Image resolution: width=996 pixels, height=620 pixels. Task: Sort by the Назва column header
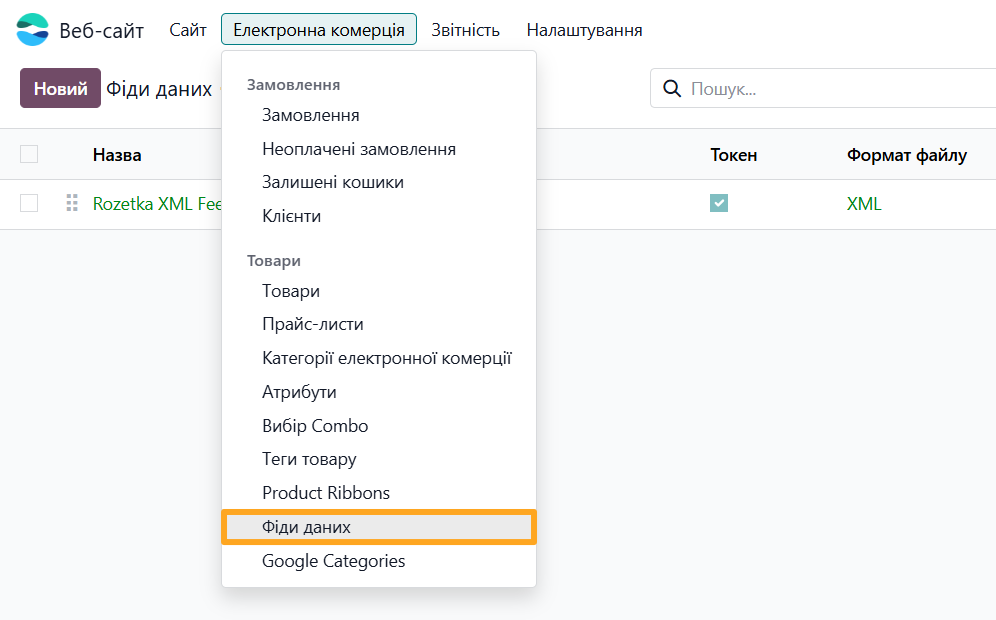(x=117, y=155)
